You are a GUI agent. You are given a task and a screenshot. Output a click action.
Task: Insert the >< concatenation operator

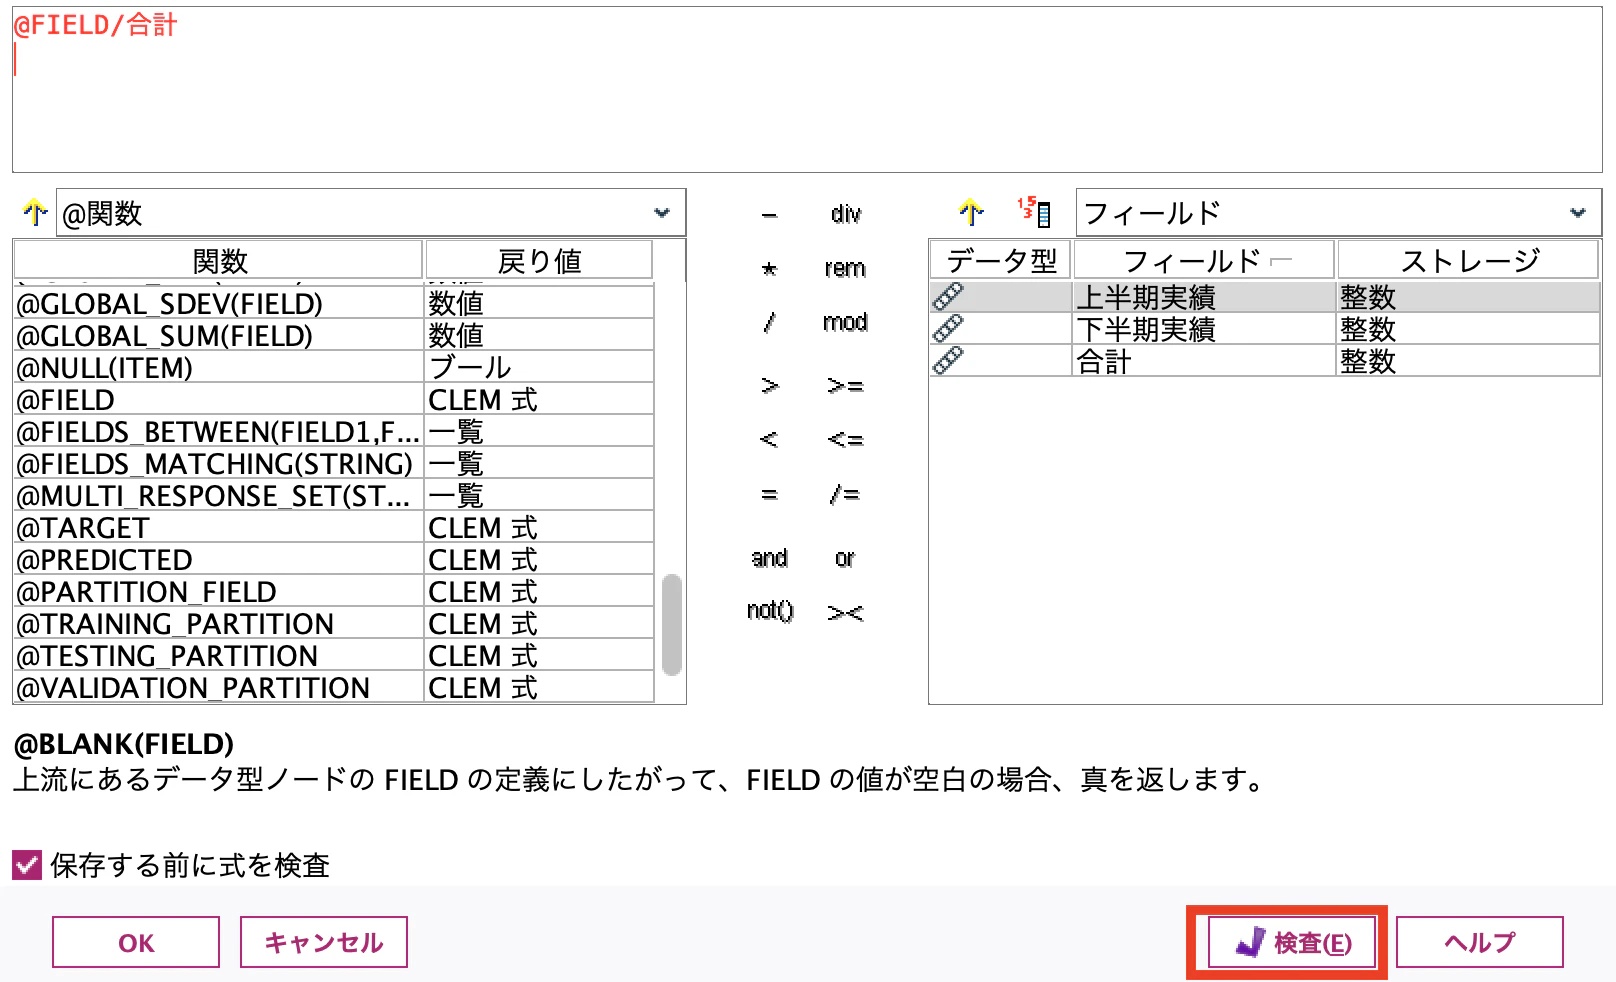click(845, 612)
